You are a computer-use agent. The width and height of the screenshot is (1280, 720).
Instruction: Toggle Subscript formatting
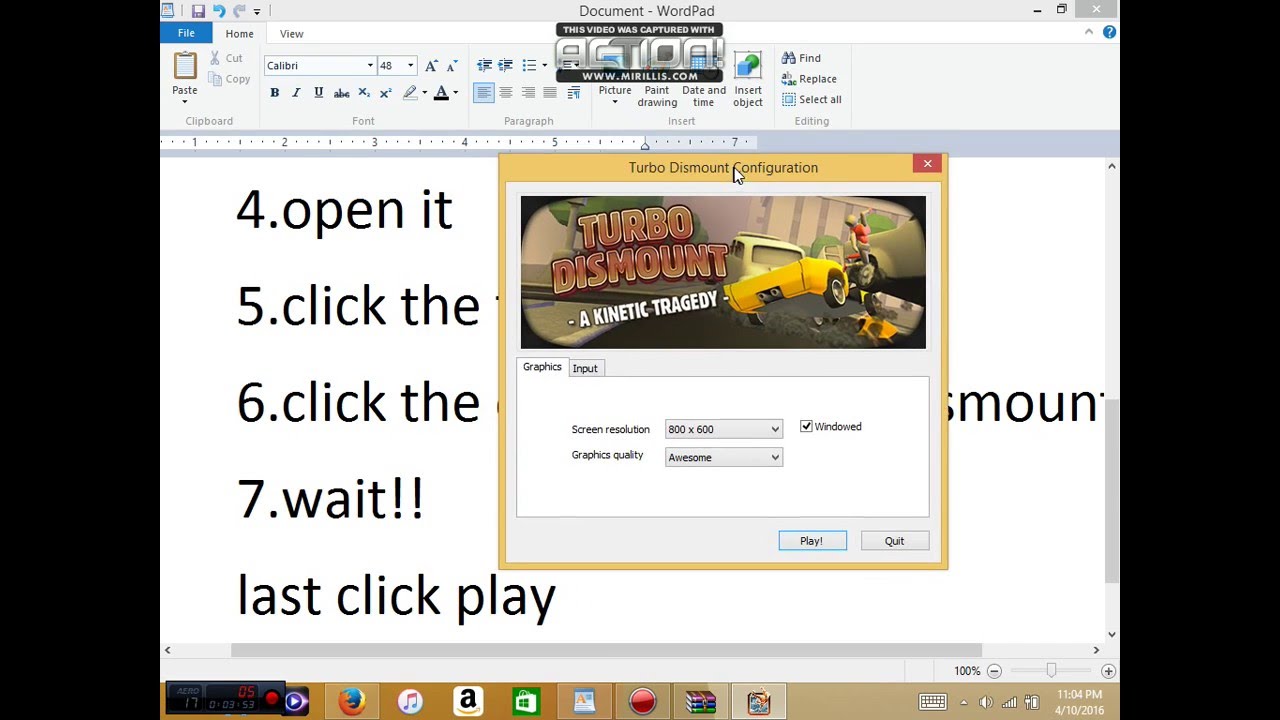[x=364, y=93]
